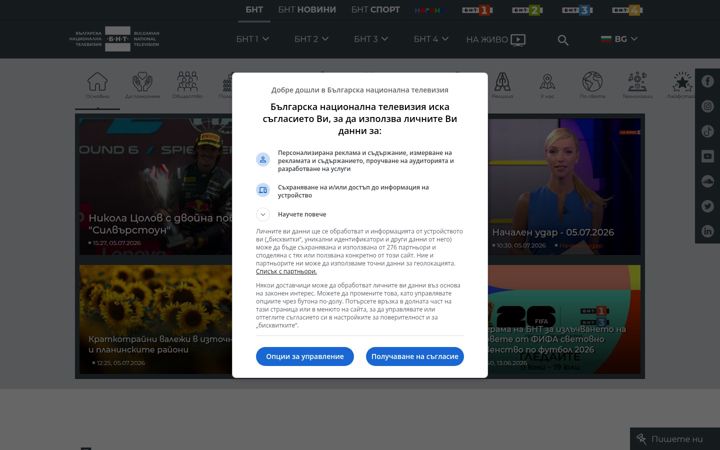Screen dimensions: 720x450
Task: Open the Twitter icon in sidebar
Action: (707, 206)
